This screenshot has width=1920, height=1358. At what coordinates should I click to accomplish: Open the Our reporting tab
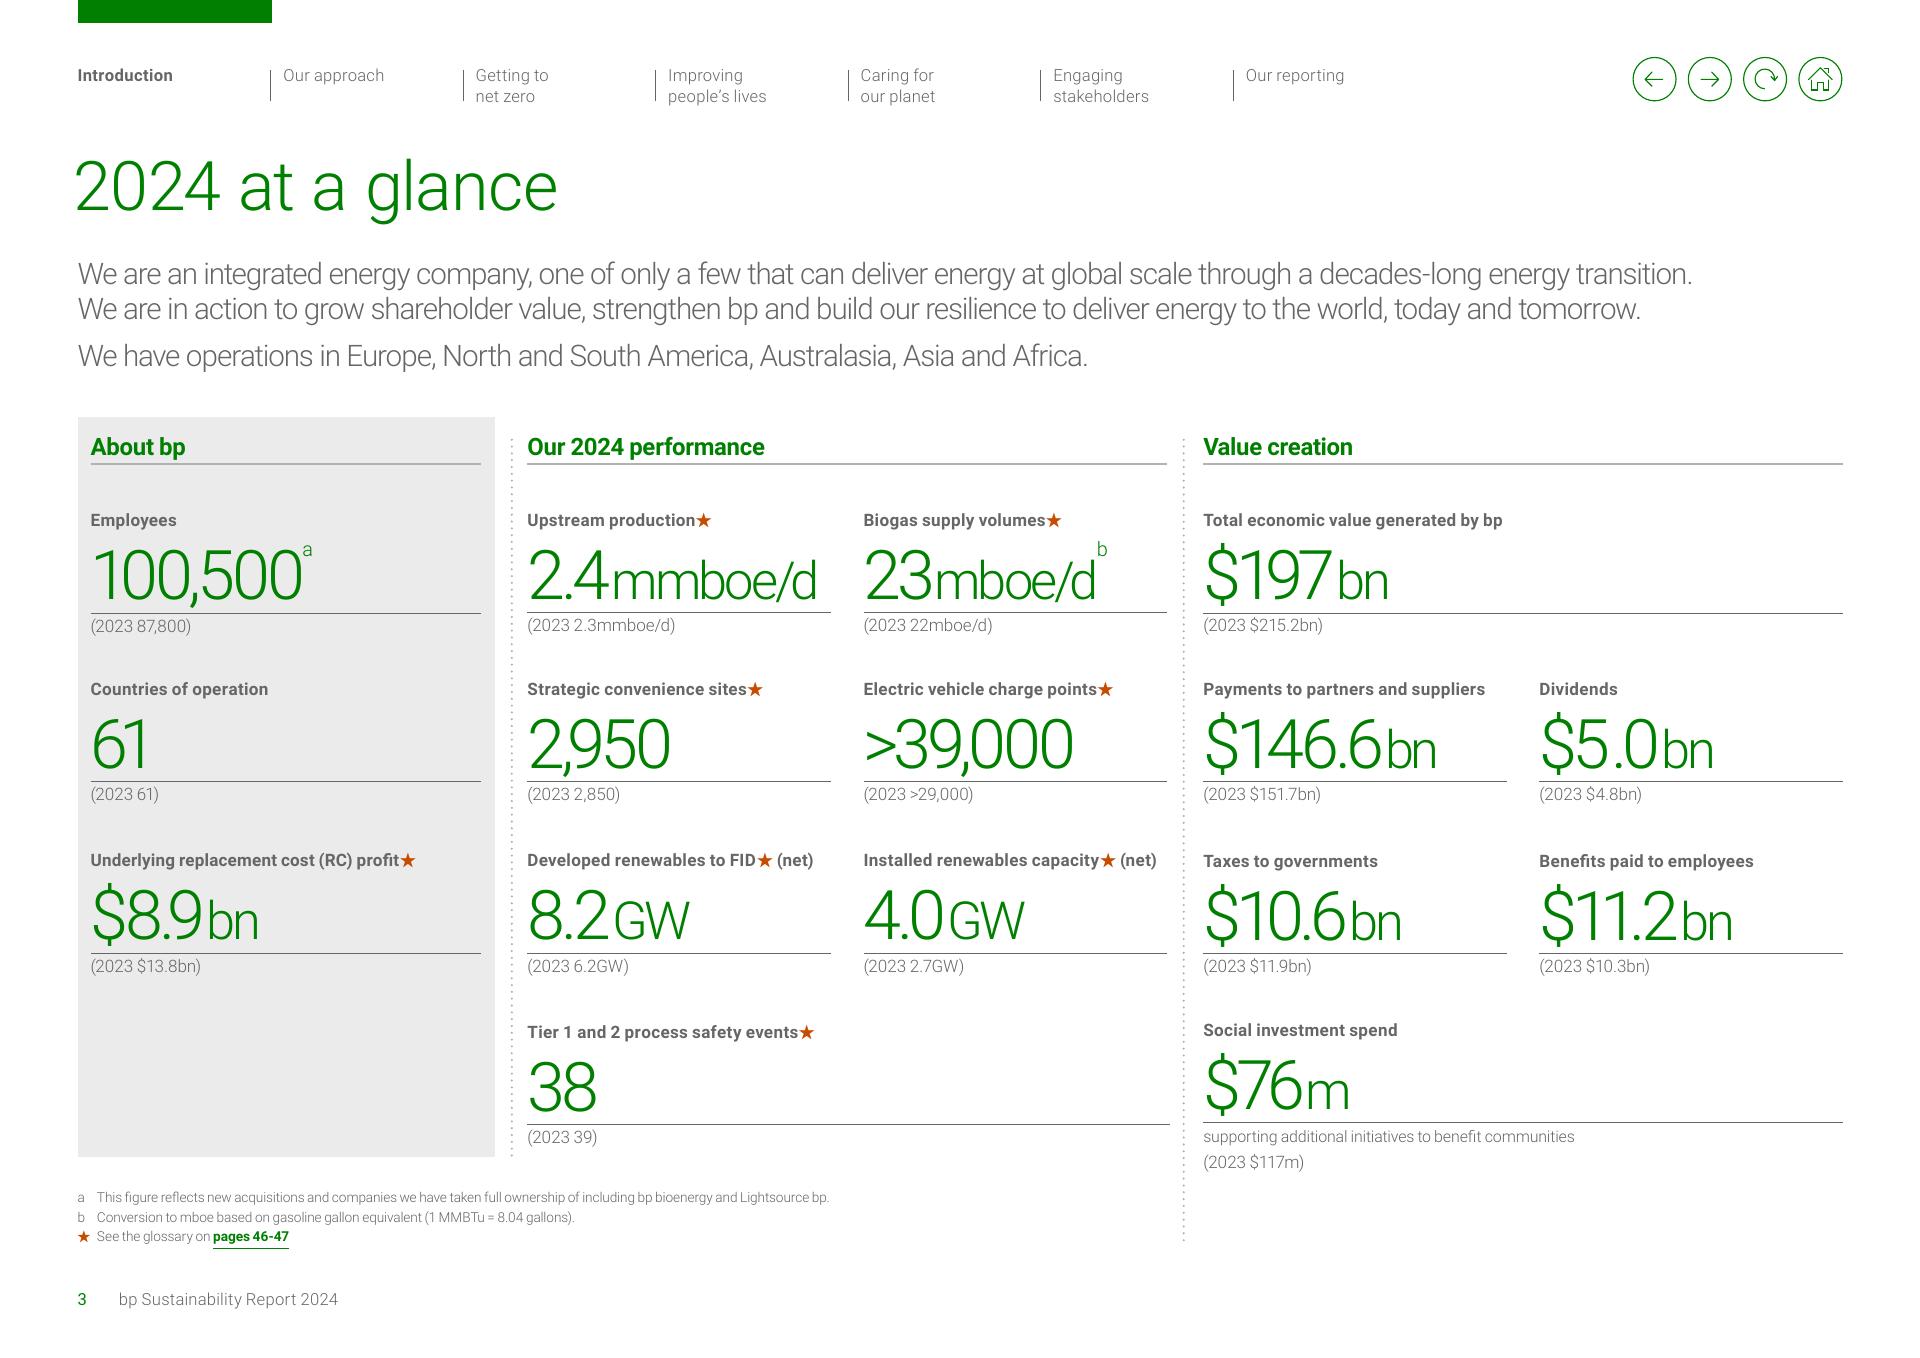point(1294,75)
